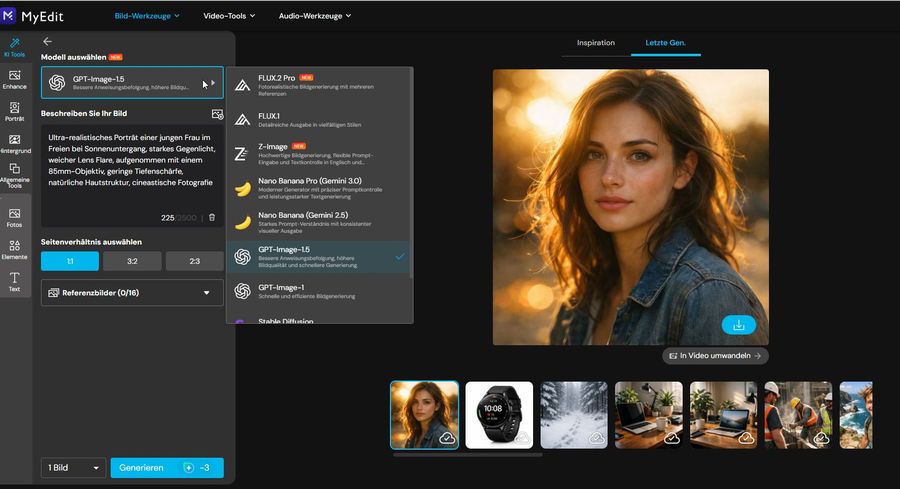900x489 pixels.
Task: Open the Audio-Werkzeuge menu
Action: (x=315, y=16)
